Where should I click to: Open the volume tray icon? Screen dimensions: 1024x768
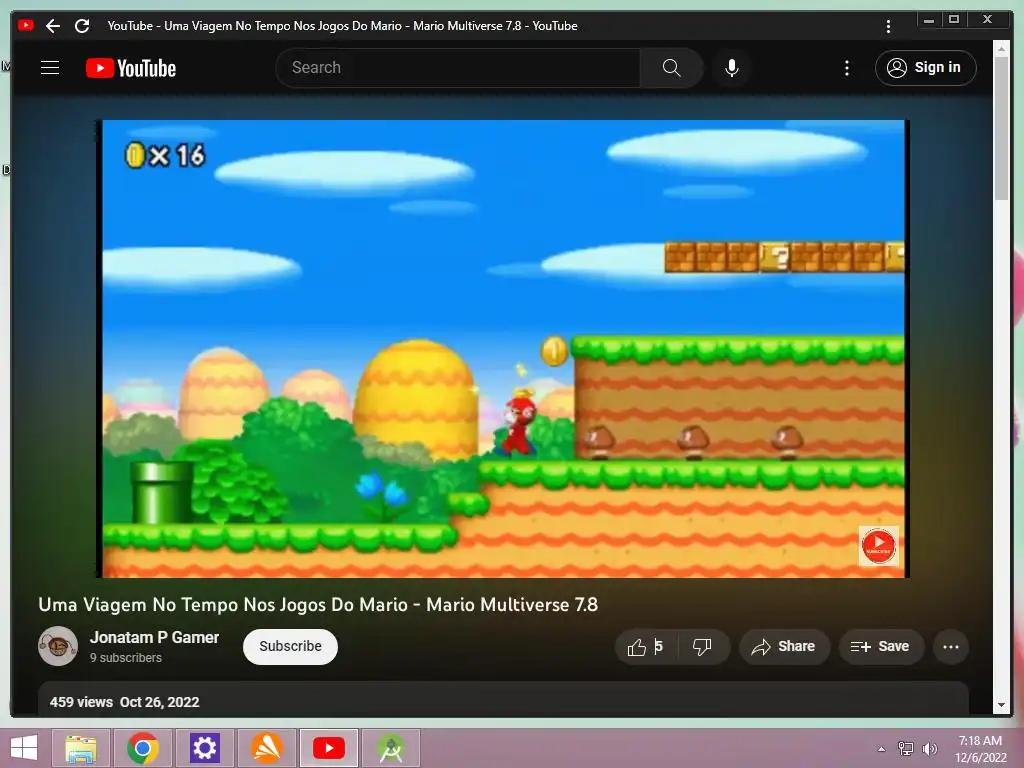pyautogui.click(x=930, y=749)
